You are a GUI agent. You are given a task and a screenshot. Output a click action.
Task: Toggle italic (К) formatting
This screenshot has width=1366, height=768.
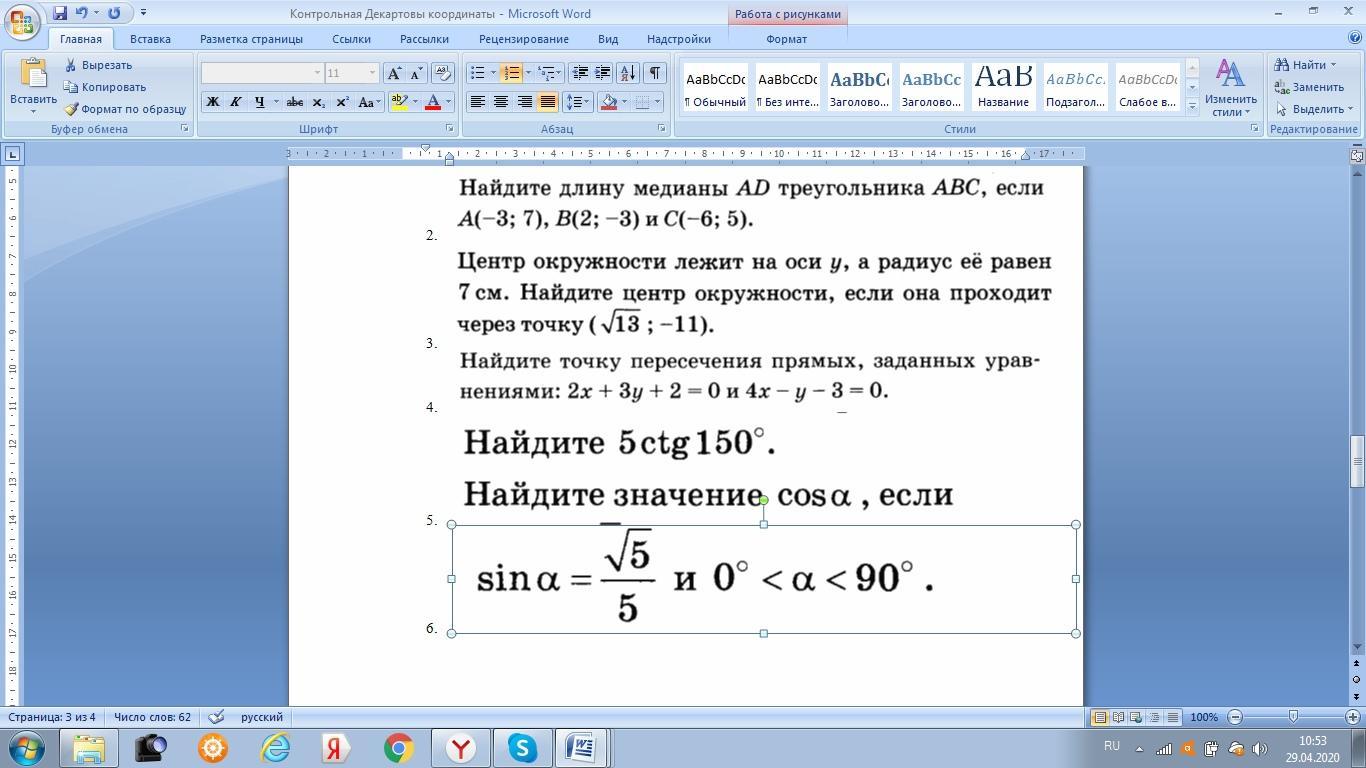point(235,102)
